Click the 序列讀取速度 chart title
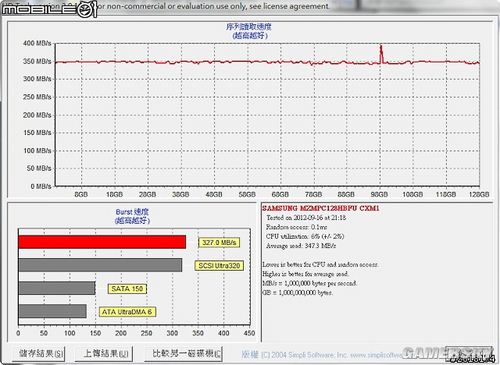500x365 pixels. [x=249, y=27]
